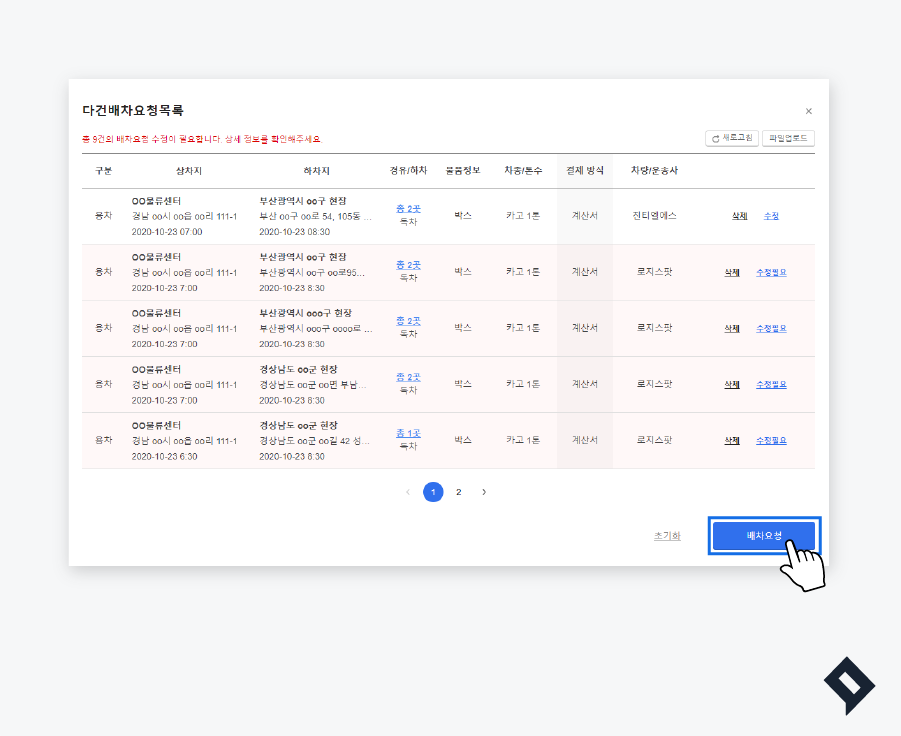The height and width of the screenshot is (736, 901).
Task: Click the 새로고침 refresh button
Action: pos(732,139)
